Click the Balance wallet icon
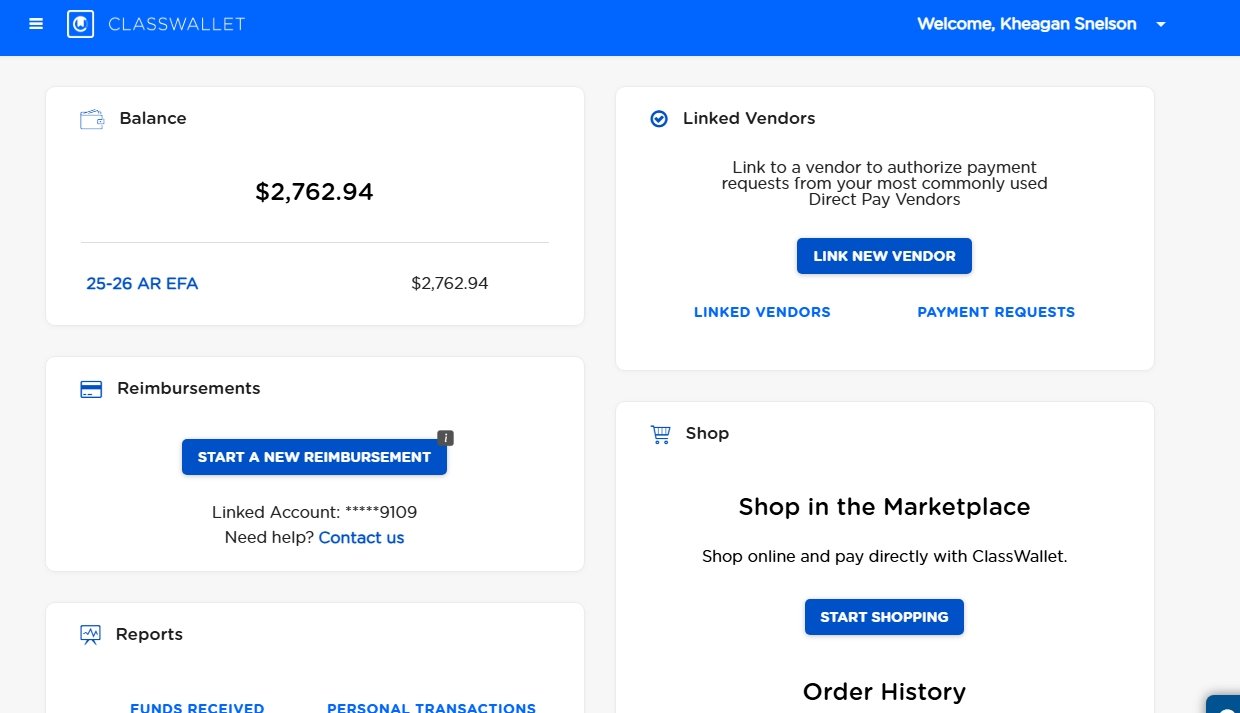Image resolution: width=1240 pixels, height=713 pixels. [92, 119]
